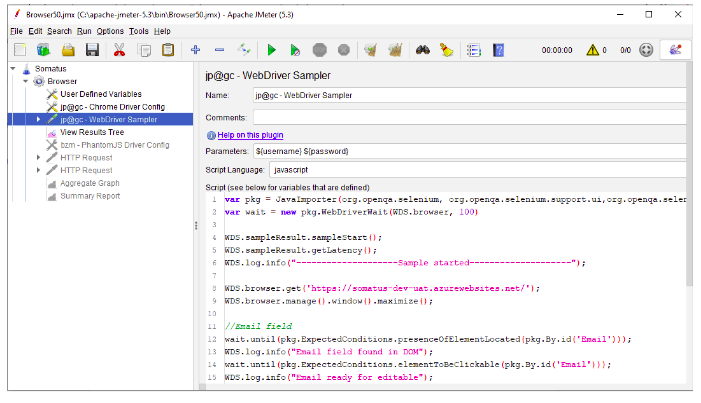
Task: Click Start no pauses icon
Action: pos(295,50)
